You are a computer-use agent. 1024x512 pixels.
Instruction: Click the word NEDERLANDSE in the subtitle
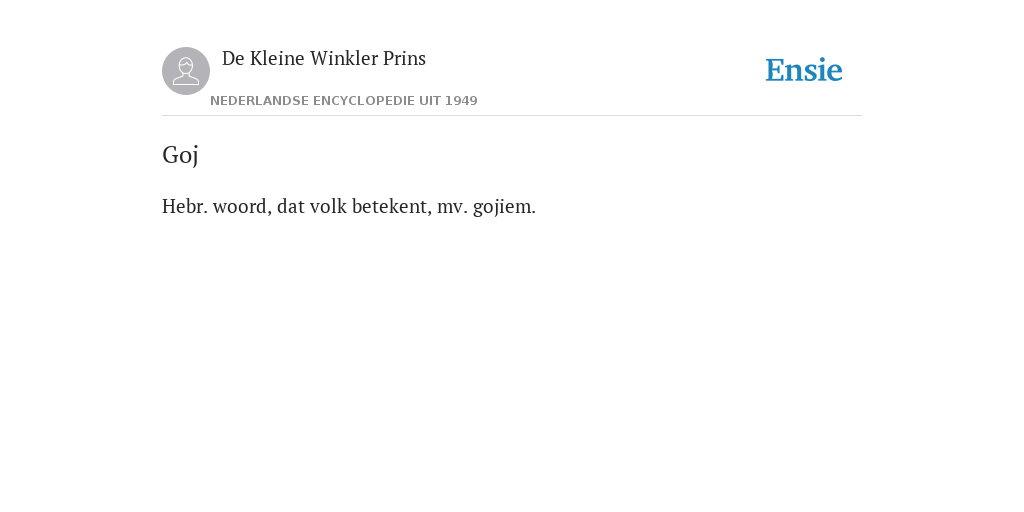[x=259, y=101]
